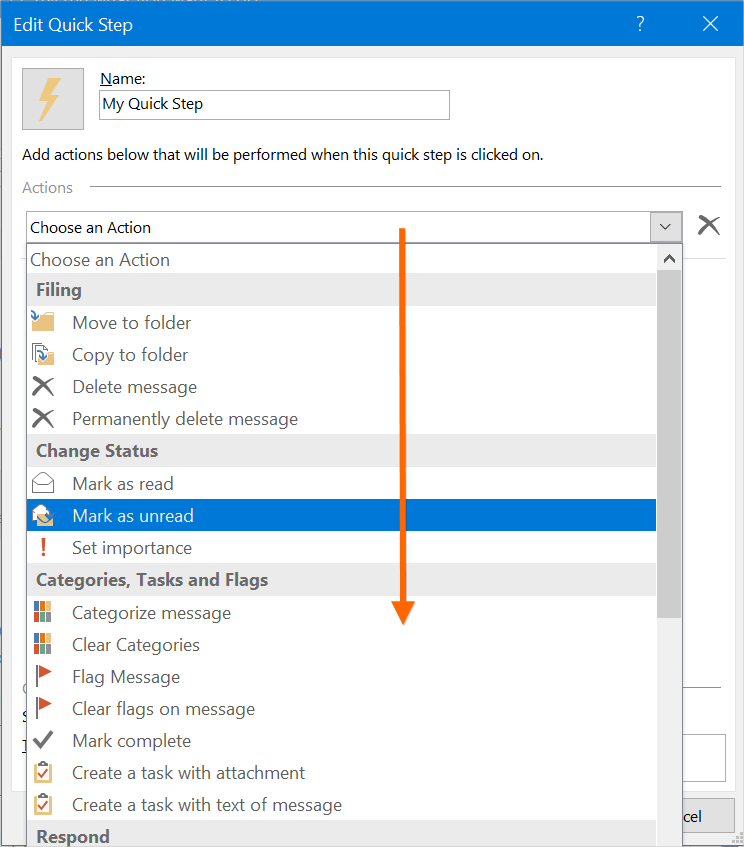Screen dimensions: 744x847
Task: Click the Create a task with attachment icon
Action: pyautogui.click(x=42, y=773)
